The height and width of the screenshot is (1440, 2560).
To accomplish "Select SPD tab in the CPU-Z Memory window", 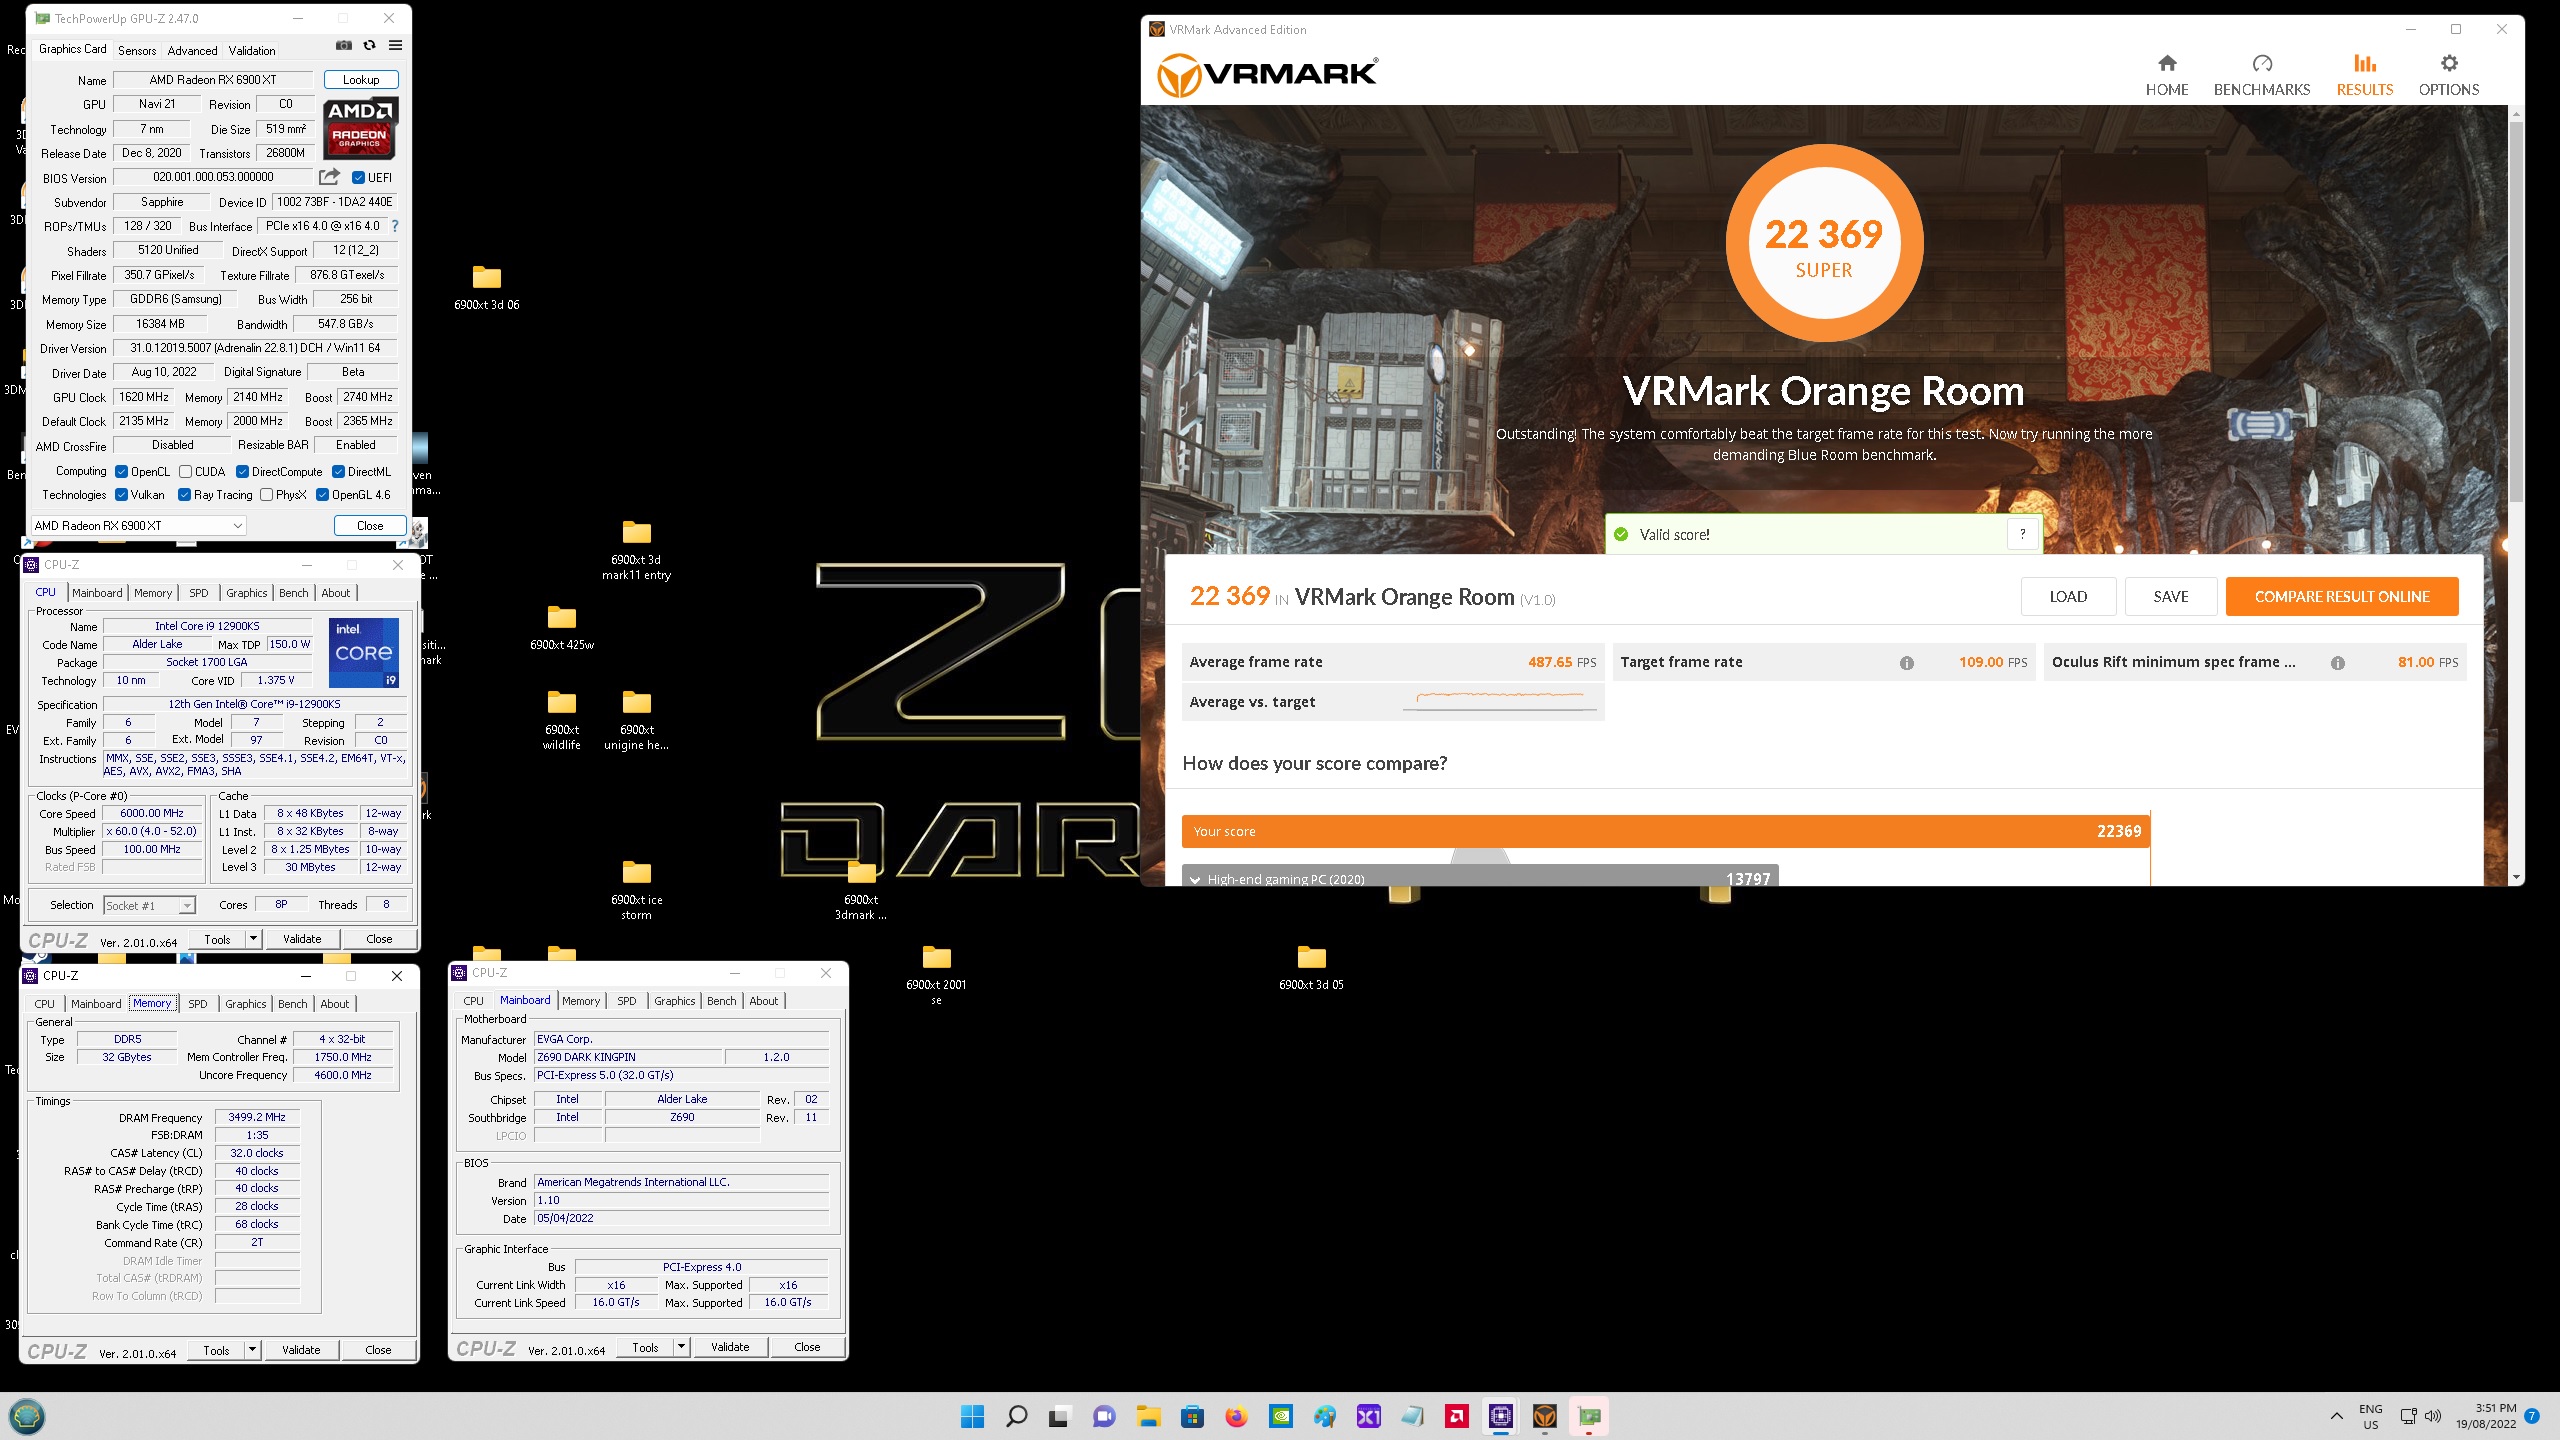I will [198, 1004].
